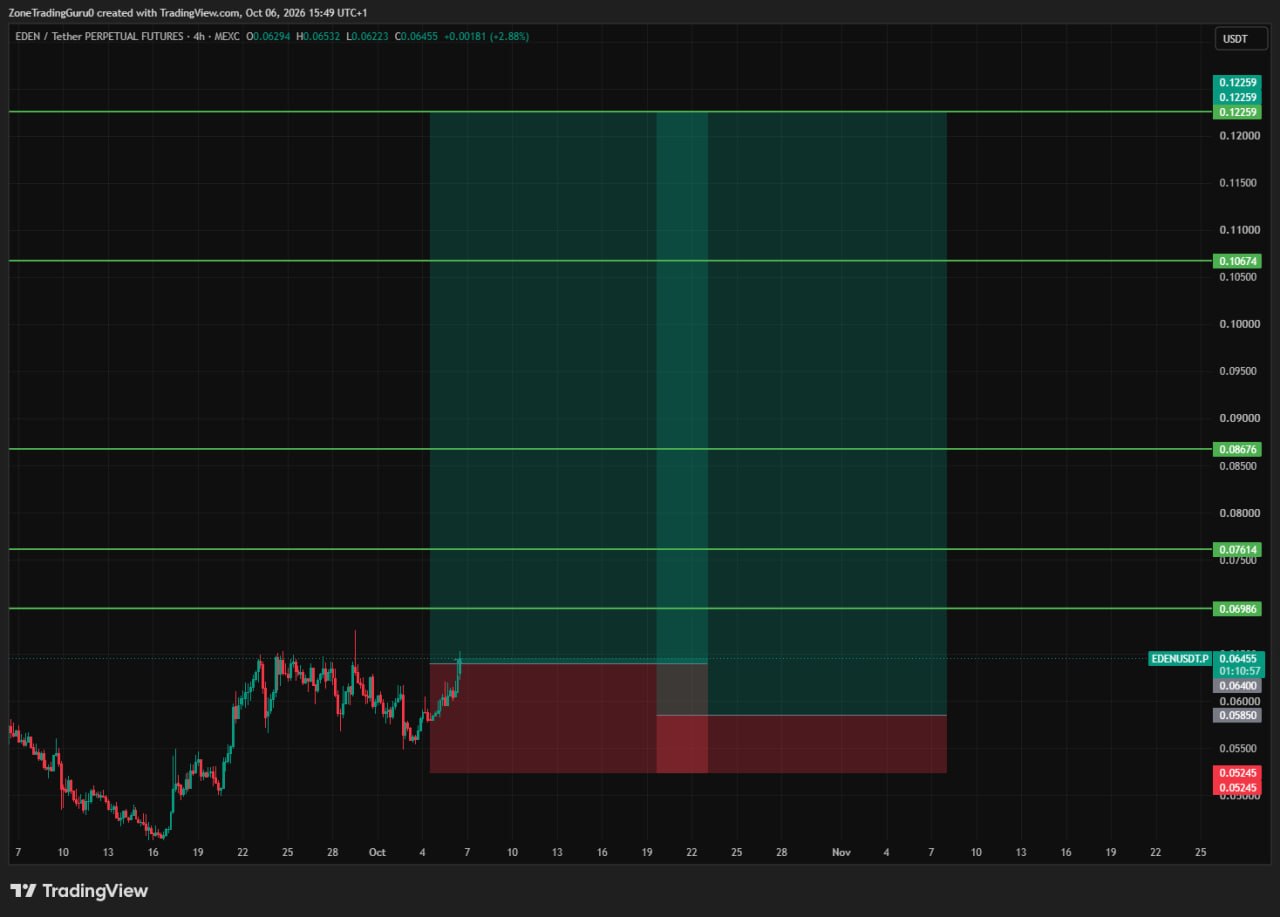Image resolution: width=1280 pixels, height=917 pixels.
Task: Select the 0.06986 horizontal line label
Action: pyautogui.click(x=1237, y=609)
